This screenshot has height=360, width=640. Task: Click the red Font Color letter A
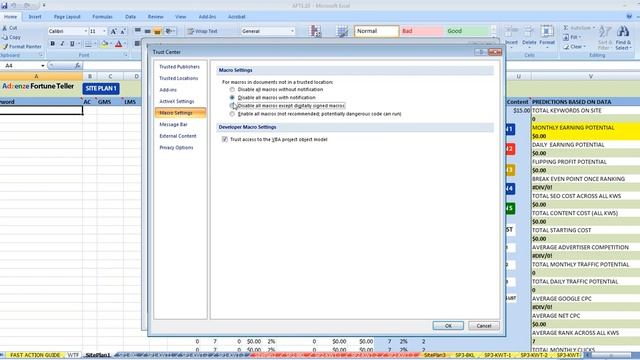coord(118,44)
